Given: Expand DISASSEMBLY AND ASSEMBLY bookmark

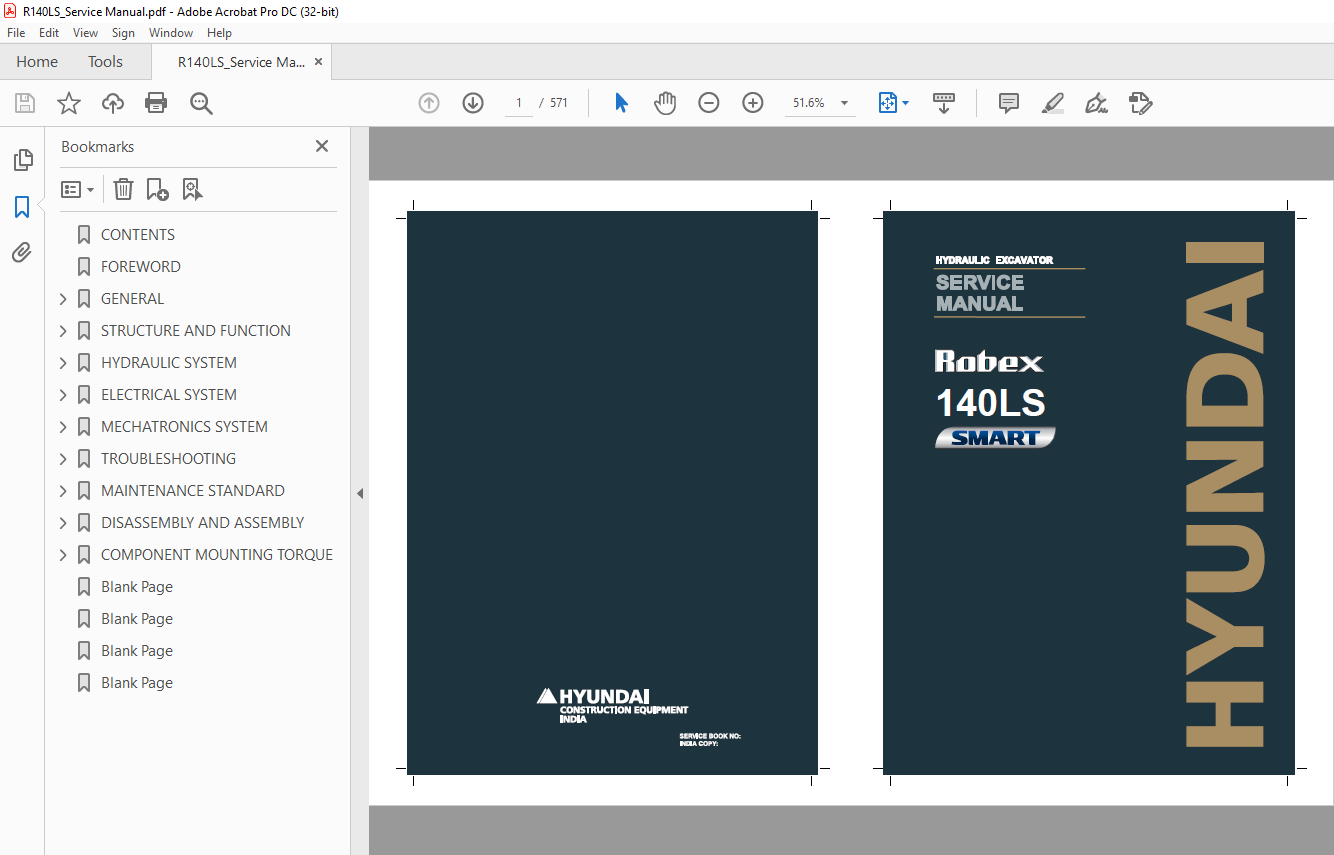Looking at the screenshot, I should [x=64, y=523].
